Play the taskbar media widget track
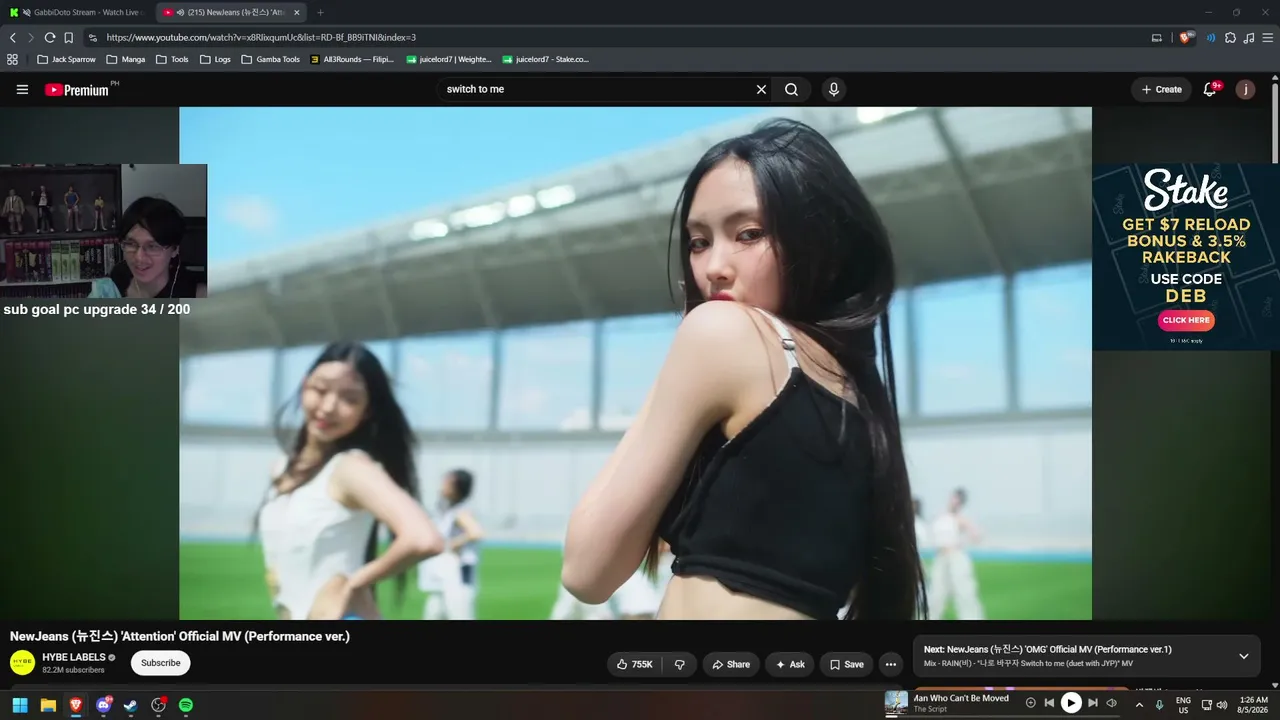Viewport: 1280px width, 720px height. 1071,703
